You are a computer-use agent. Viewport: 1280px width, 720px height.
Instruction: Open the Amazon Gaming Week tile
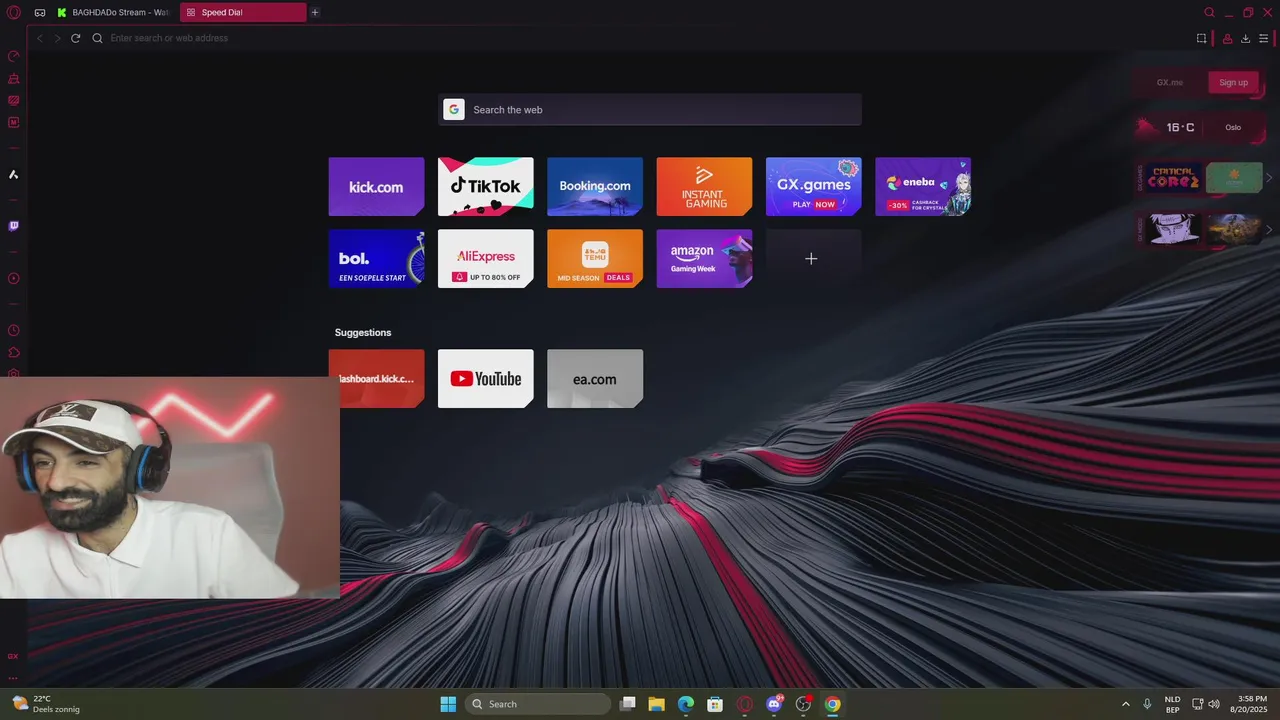[704, 258]
